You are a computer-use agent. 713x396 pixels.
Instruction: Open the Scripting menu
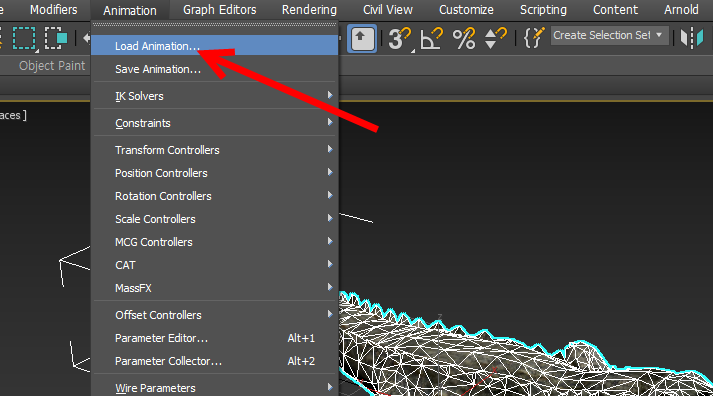coord(543,10)
